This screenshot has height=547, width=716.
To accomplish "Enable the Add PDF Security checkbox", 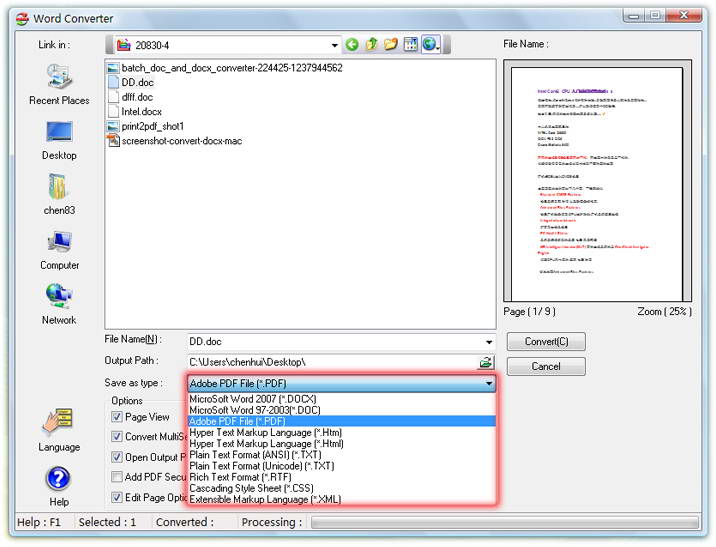I will [x=117, y=477].
